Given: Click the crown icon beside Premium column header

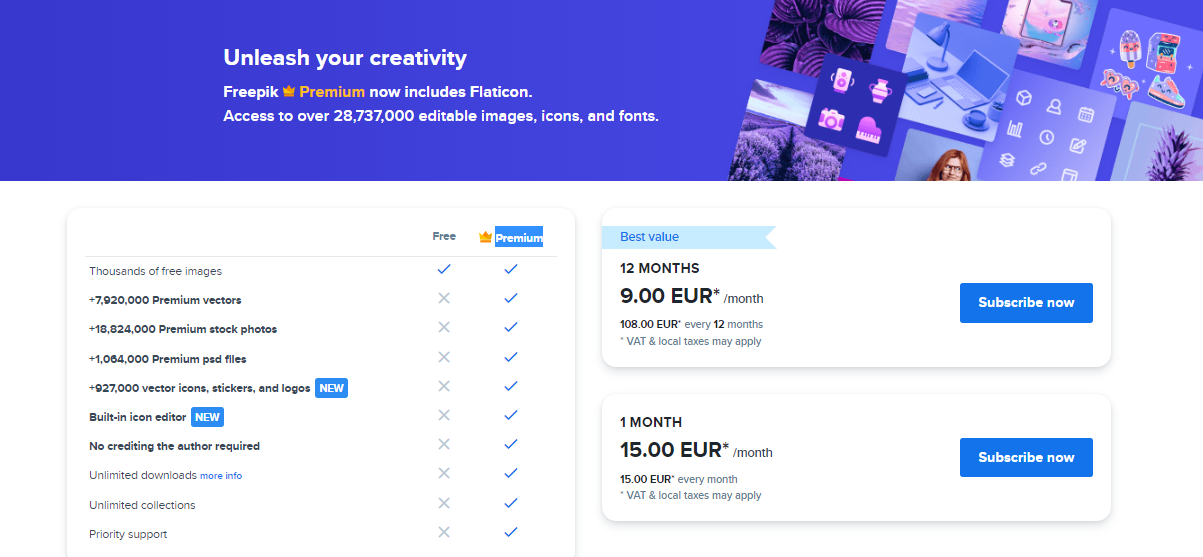Looking at the screenshot, I should click(x=486, y=237).
